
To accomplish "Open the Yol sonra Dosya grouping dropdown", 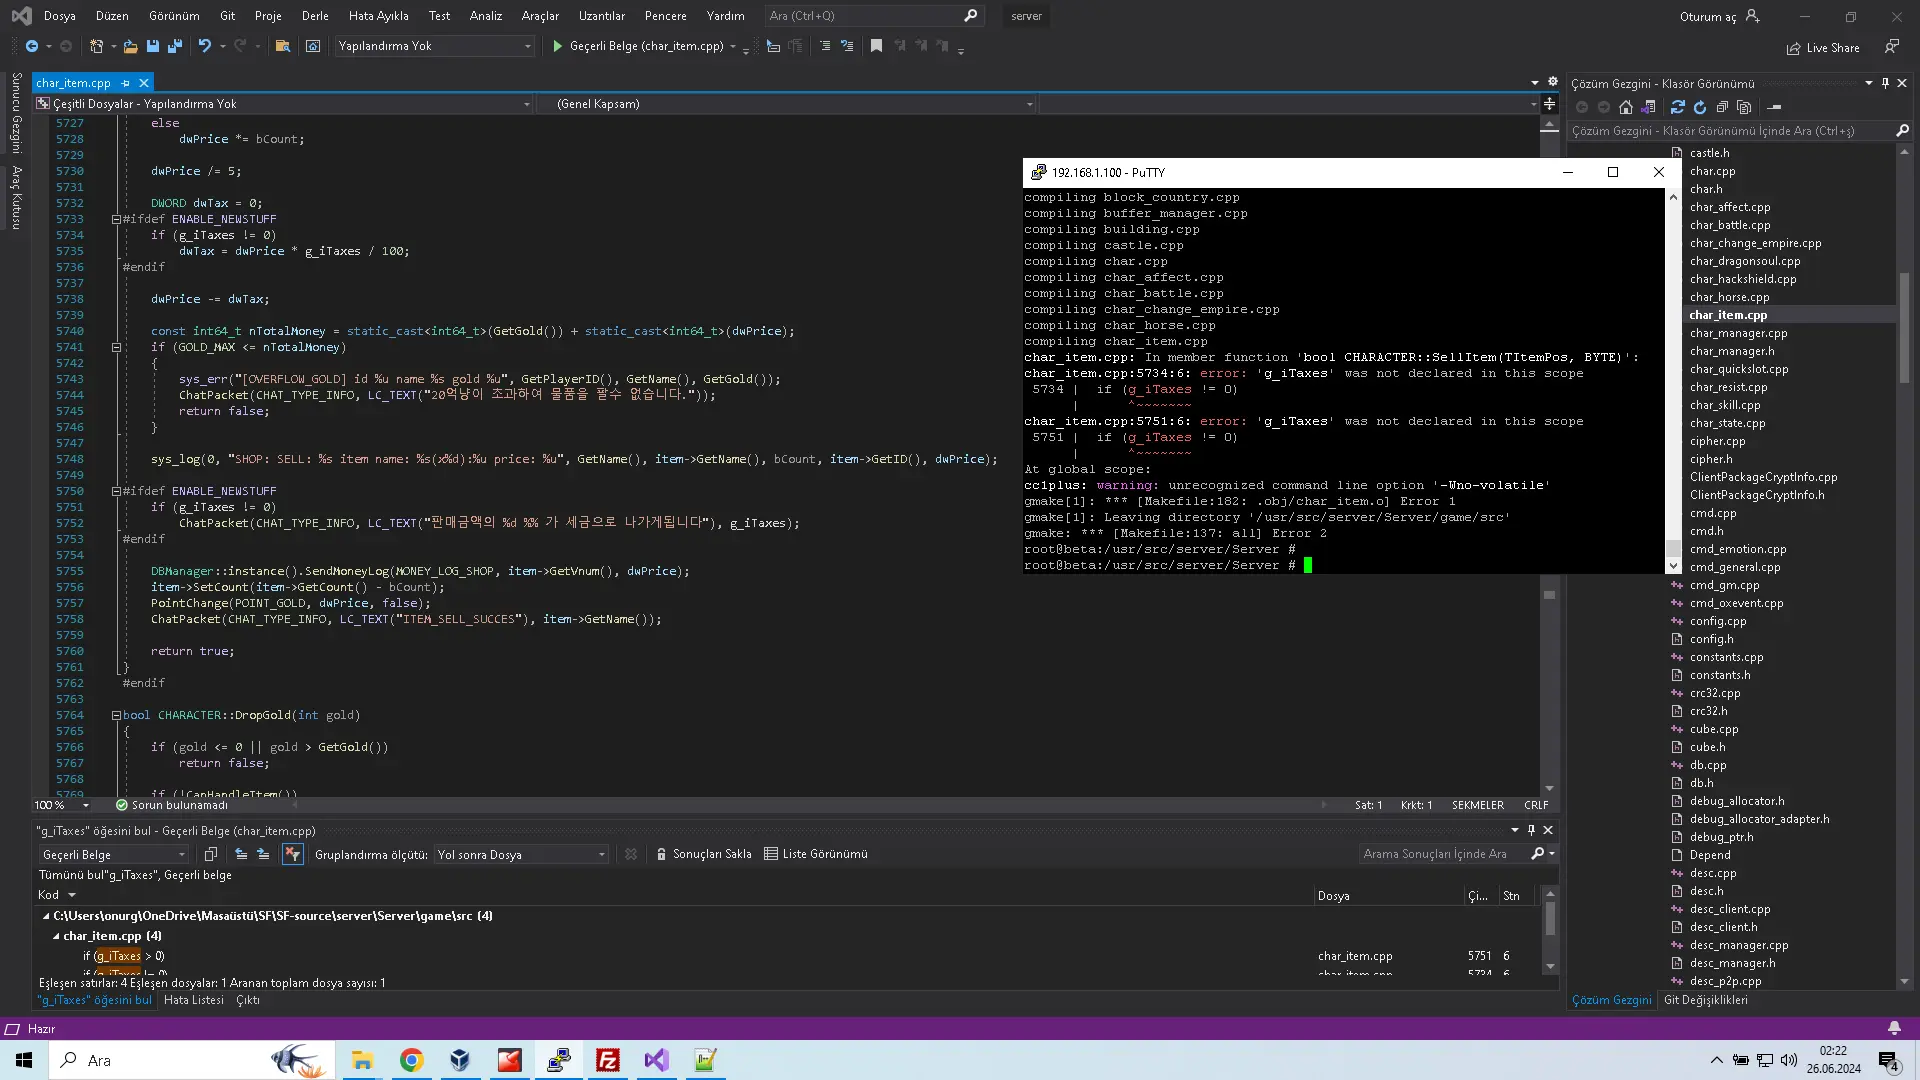I will (x=521, y=855).
